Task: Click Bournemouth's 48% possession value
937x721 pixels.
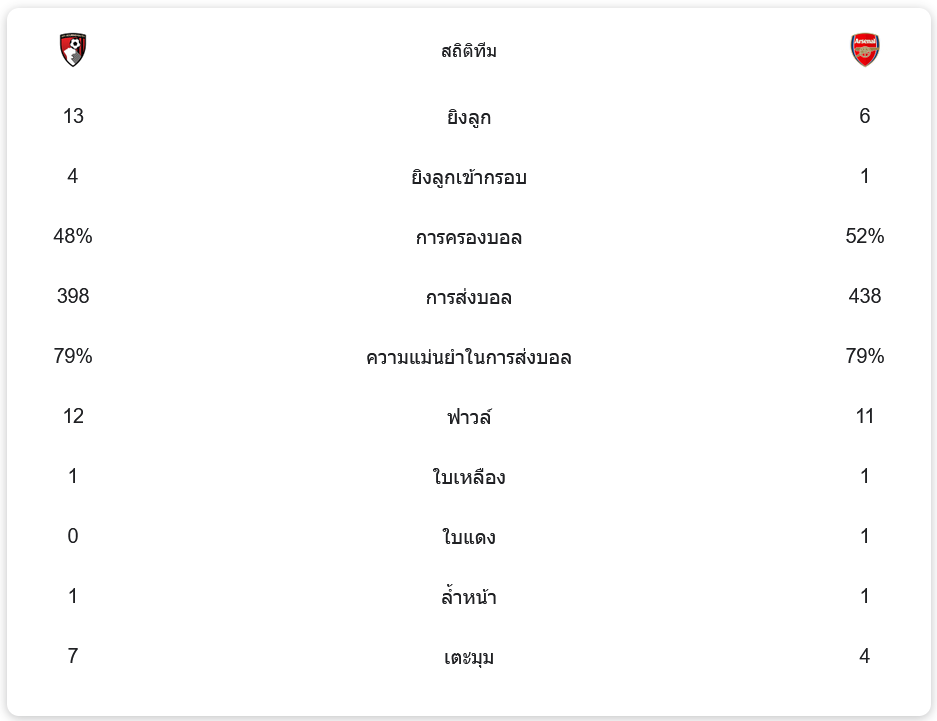Action: tap(73, 236)
